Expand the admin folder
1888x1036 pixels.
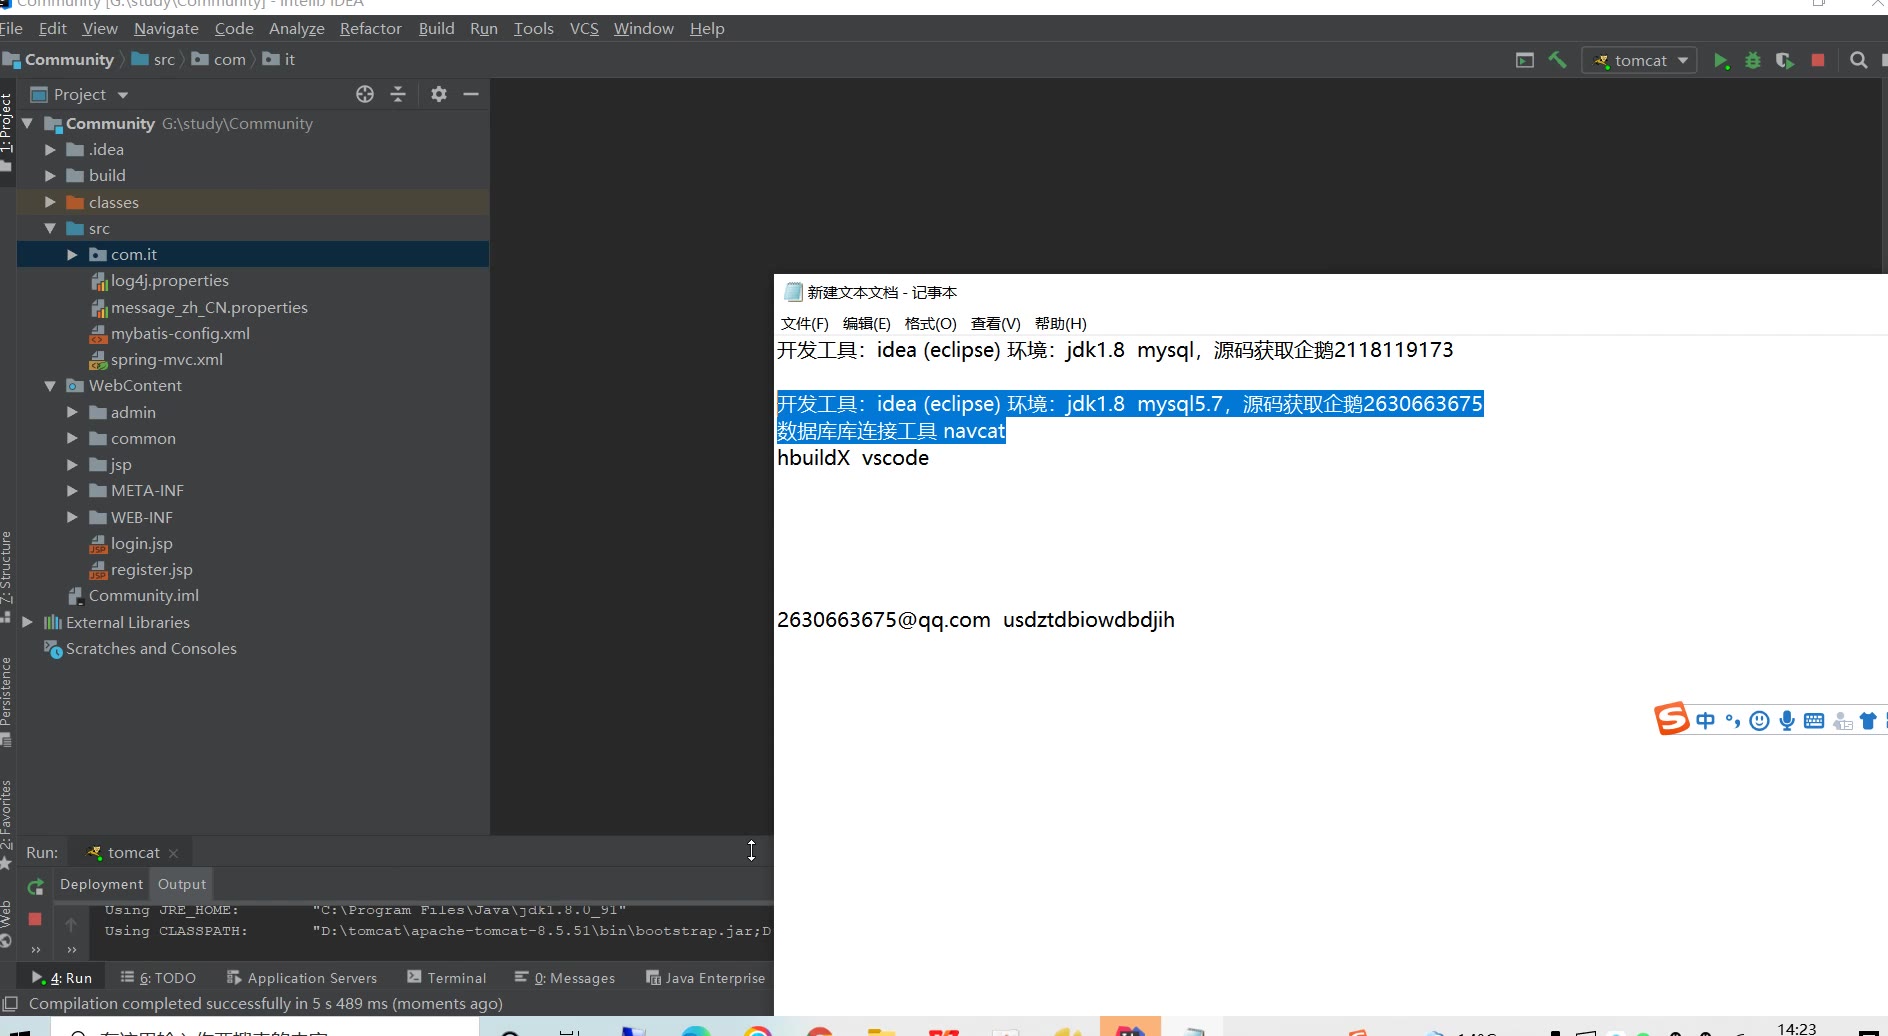72,412
